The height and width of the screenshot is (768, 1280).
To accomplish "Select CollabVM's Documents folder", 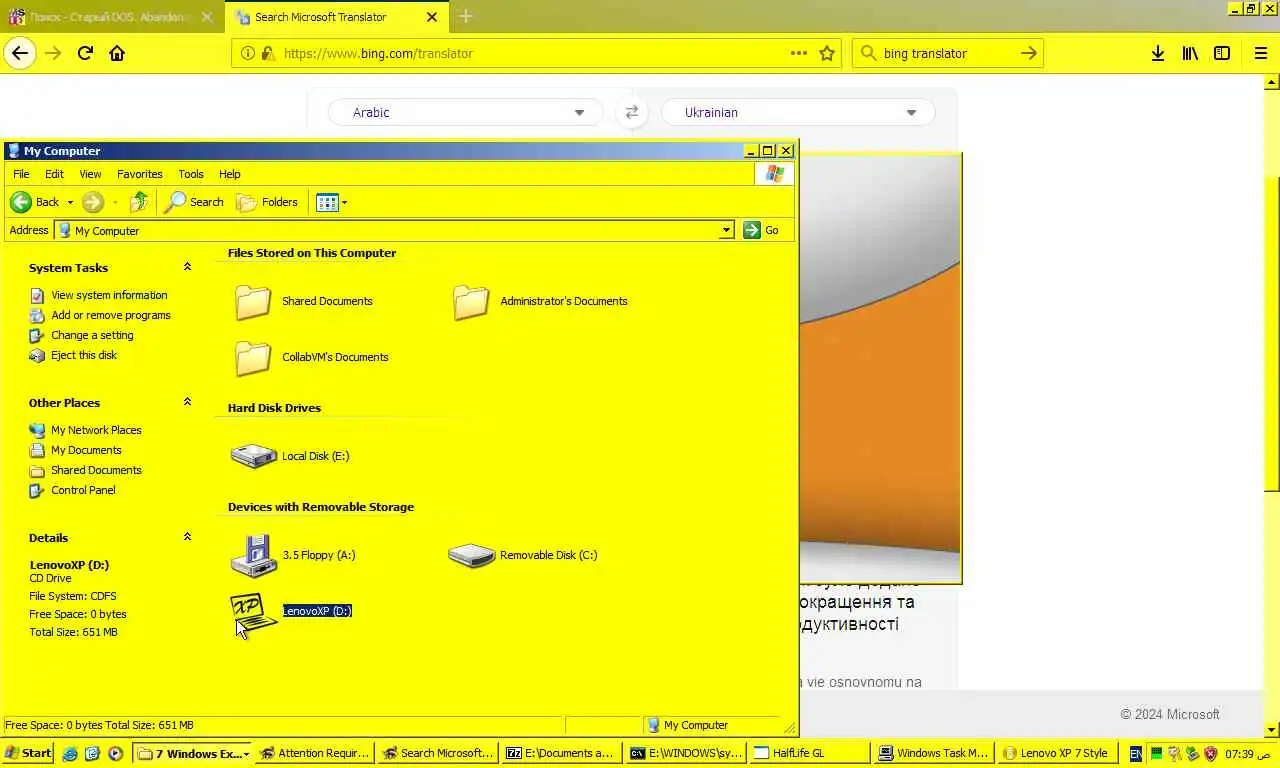I will 311,357.
